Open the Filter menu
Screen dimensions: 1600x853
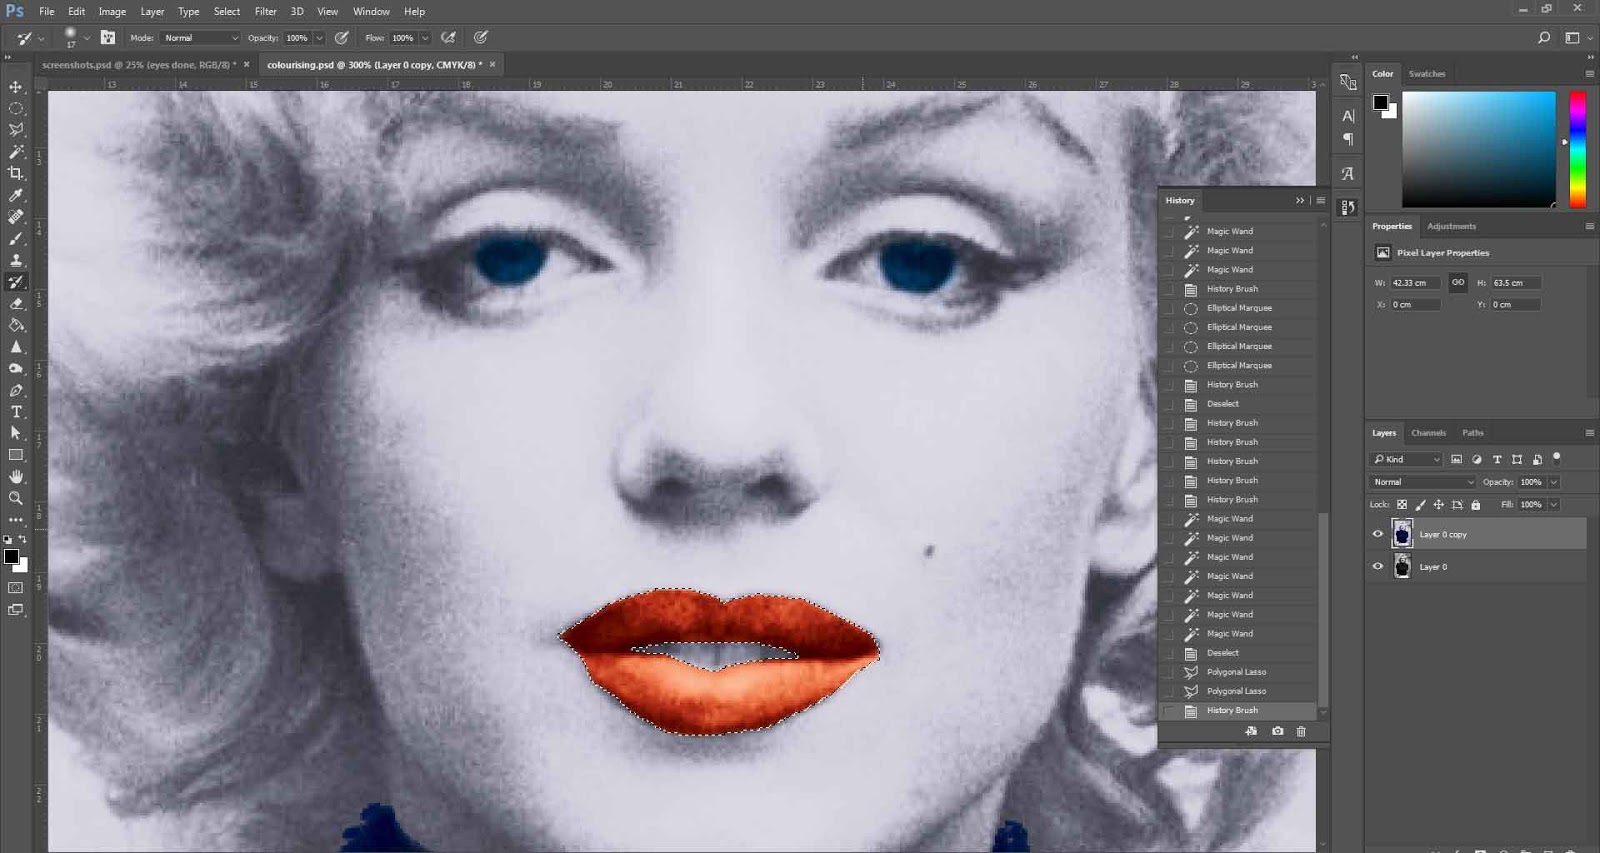pos(265,11)
